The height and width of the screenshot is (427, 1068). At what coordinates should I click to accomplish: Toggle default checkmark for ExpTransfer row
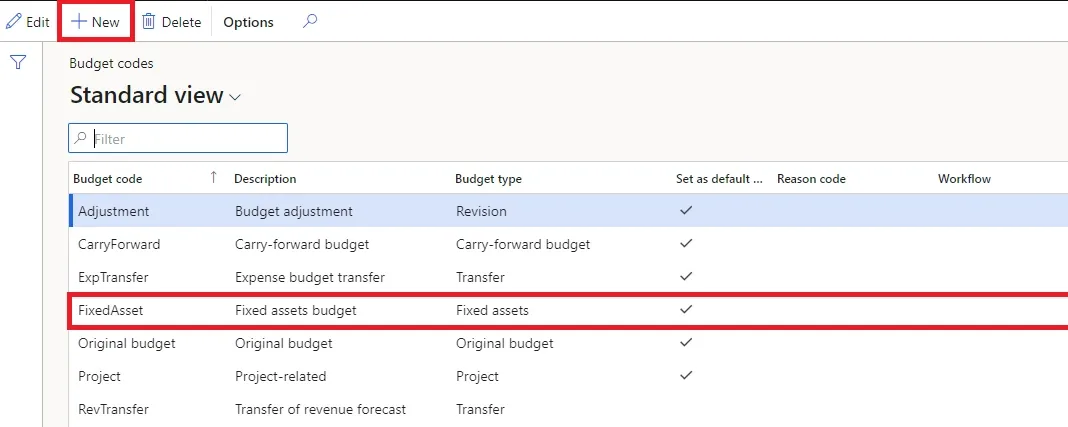tap(686, 276)
